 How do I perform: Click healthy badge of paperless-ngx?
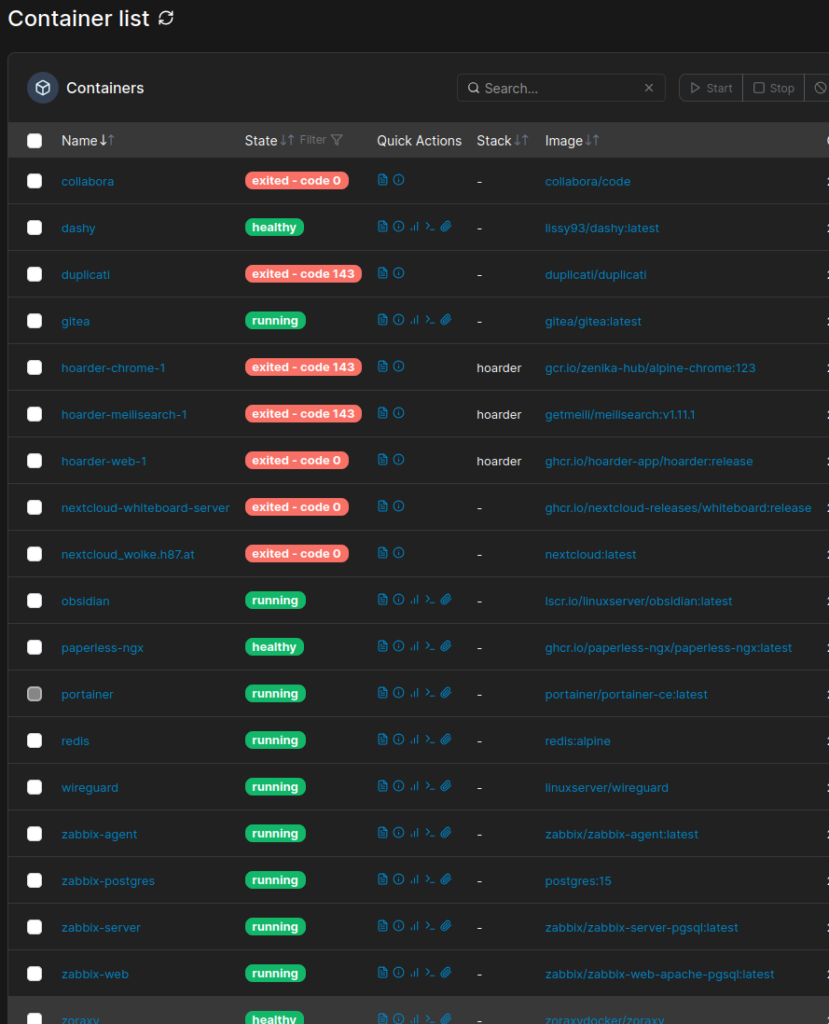click(x=274, y=647)
